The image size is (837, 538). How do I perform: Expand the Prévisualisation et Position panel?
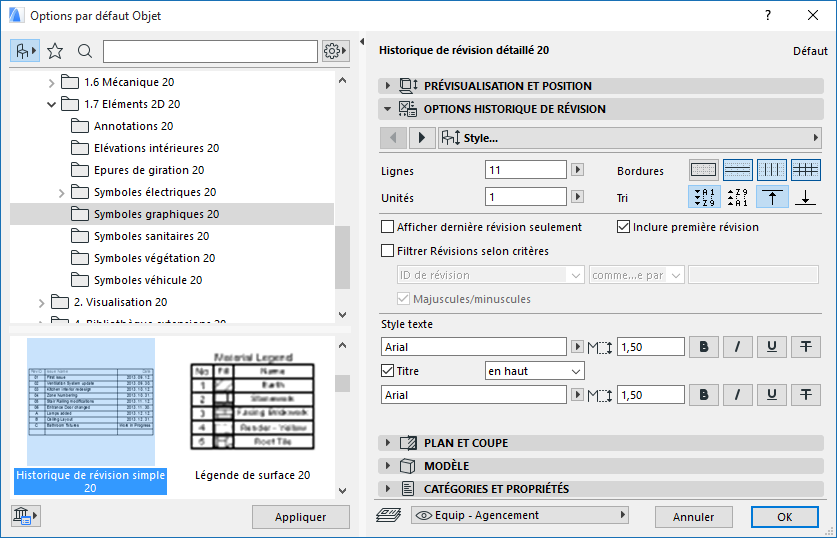point(388,86)
